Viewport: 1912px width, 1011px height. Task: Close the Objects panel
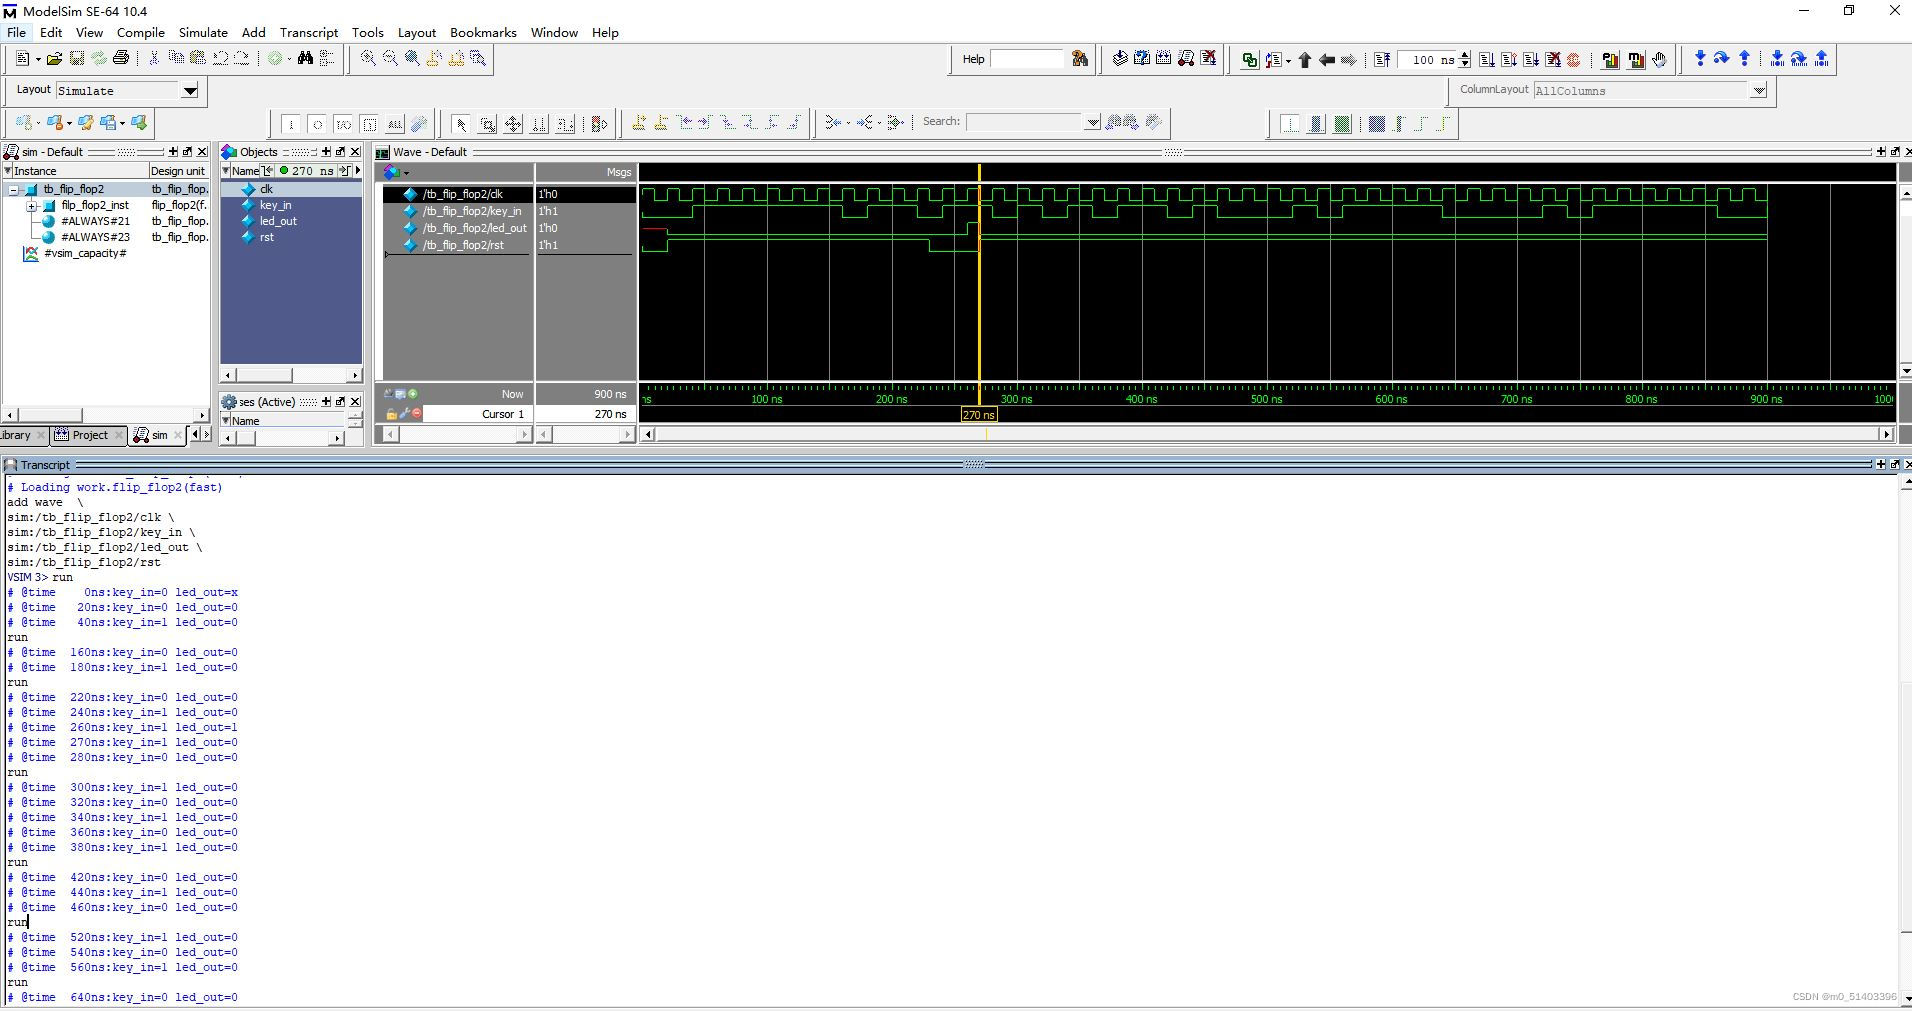click(355, 152)
